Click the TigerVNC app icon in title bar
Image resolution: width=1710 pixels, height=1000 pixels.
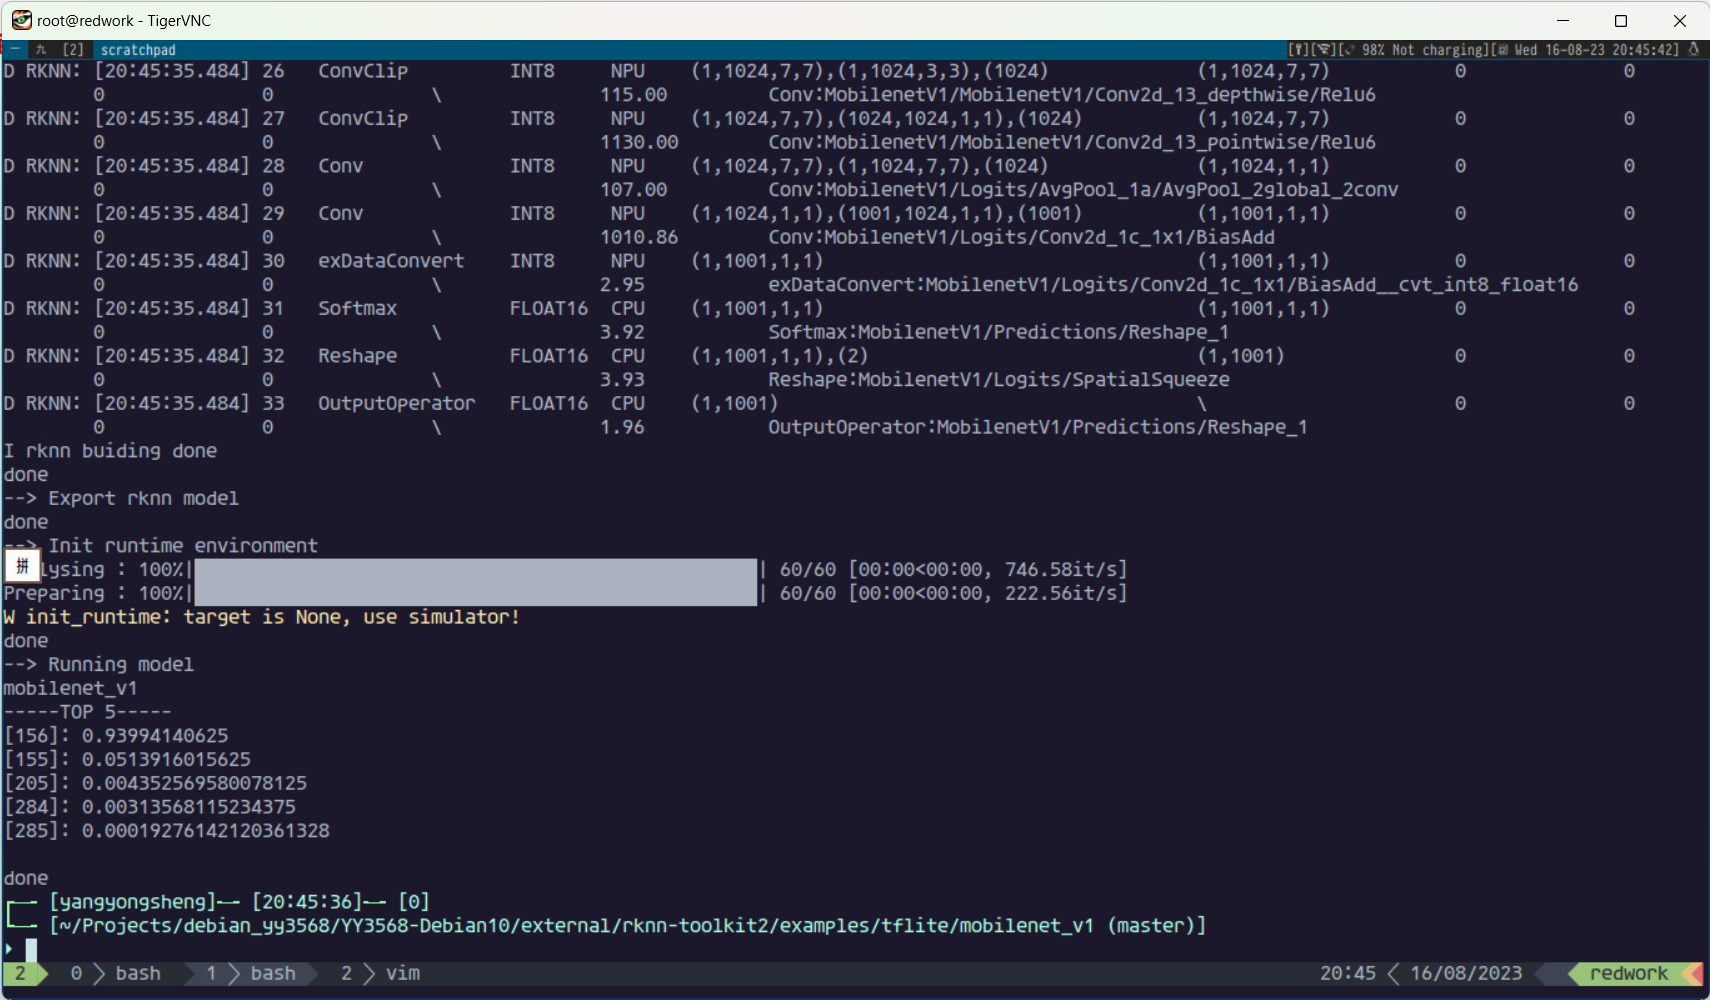21,20
